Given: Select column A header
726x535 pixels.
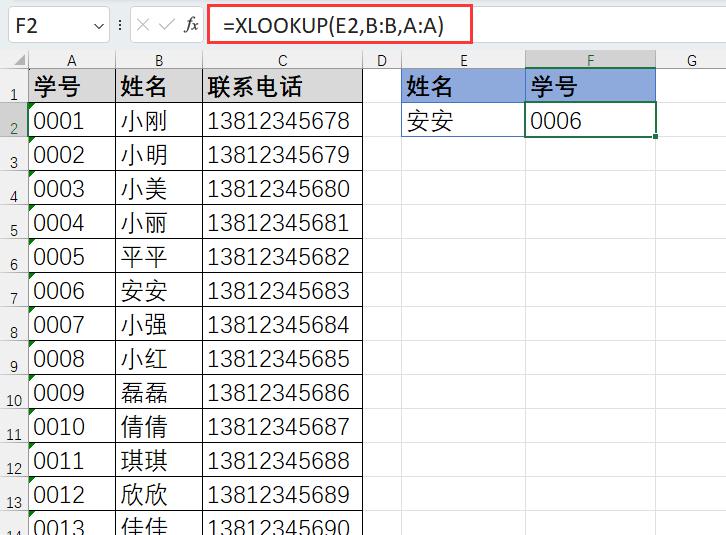Looking at the screenshot, I should 72,60.
